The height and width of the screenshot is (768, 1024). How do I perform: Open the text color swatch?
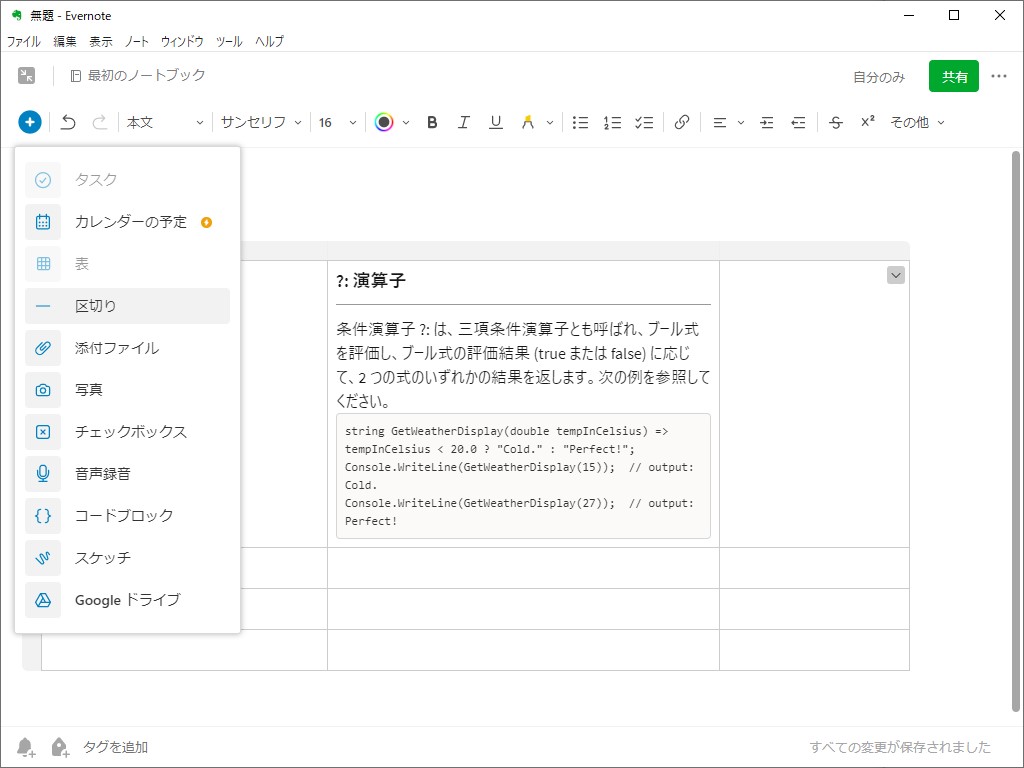click(x=383, y=121)
